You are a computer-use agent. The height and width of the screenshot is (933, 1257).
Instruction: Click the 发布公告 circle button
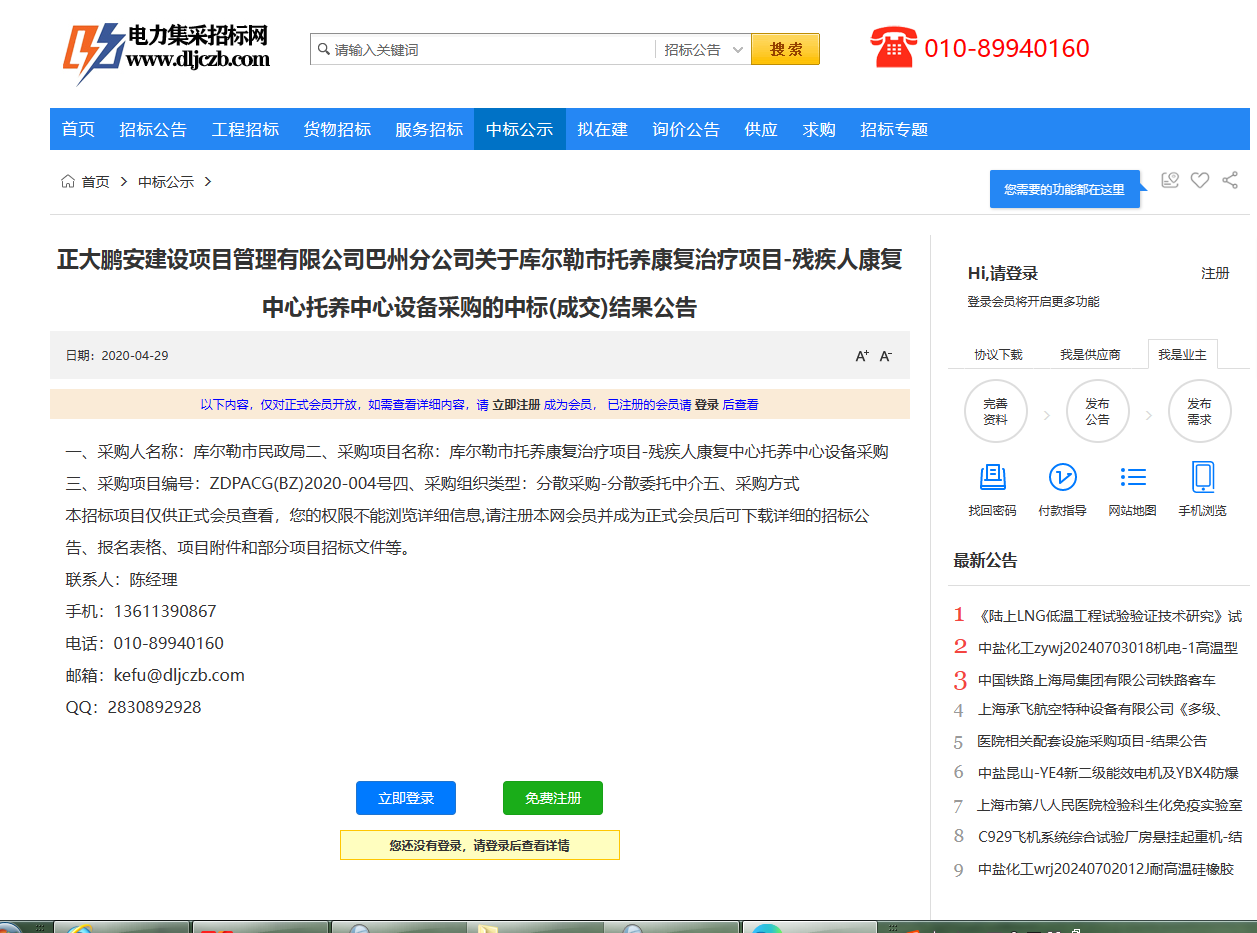(x=1097, y=411)
